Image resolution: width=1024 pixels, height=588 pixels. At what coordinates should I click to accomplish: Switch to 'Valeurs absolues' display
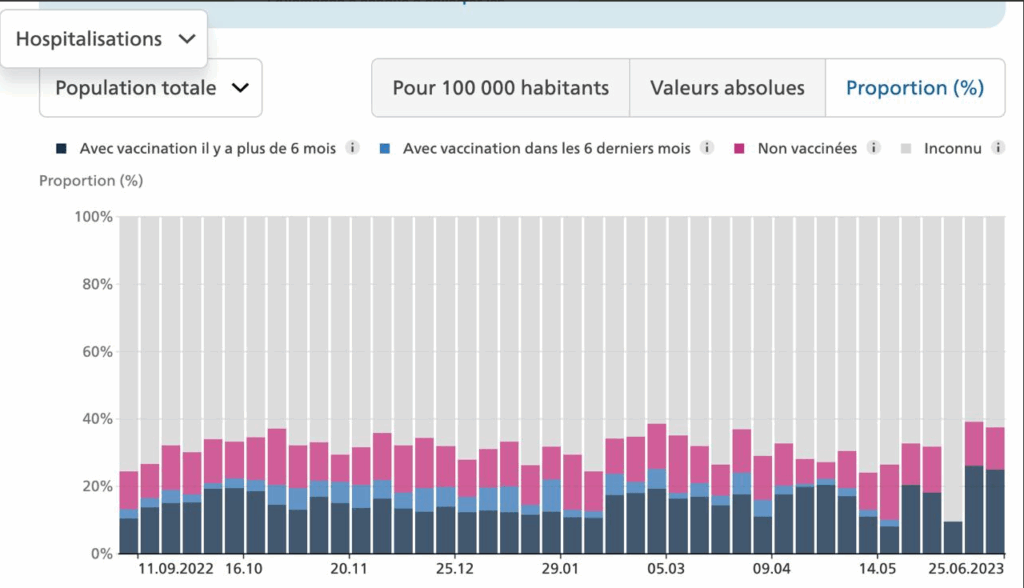(x=727, y=88)
